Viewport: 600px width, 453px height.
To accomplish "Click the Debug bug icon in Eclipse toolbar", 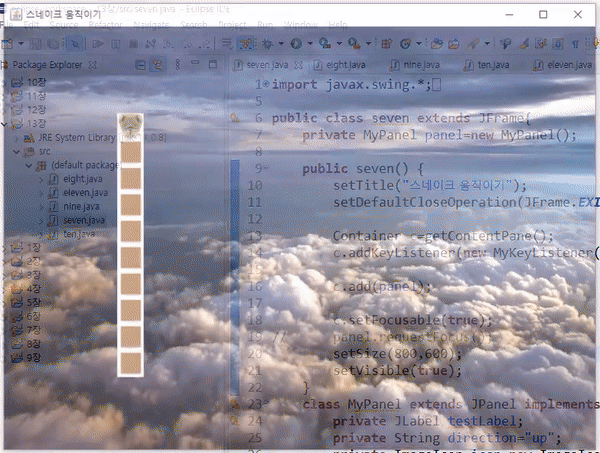I will coord(267,44).
